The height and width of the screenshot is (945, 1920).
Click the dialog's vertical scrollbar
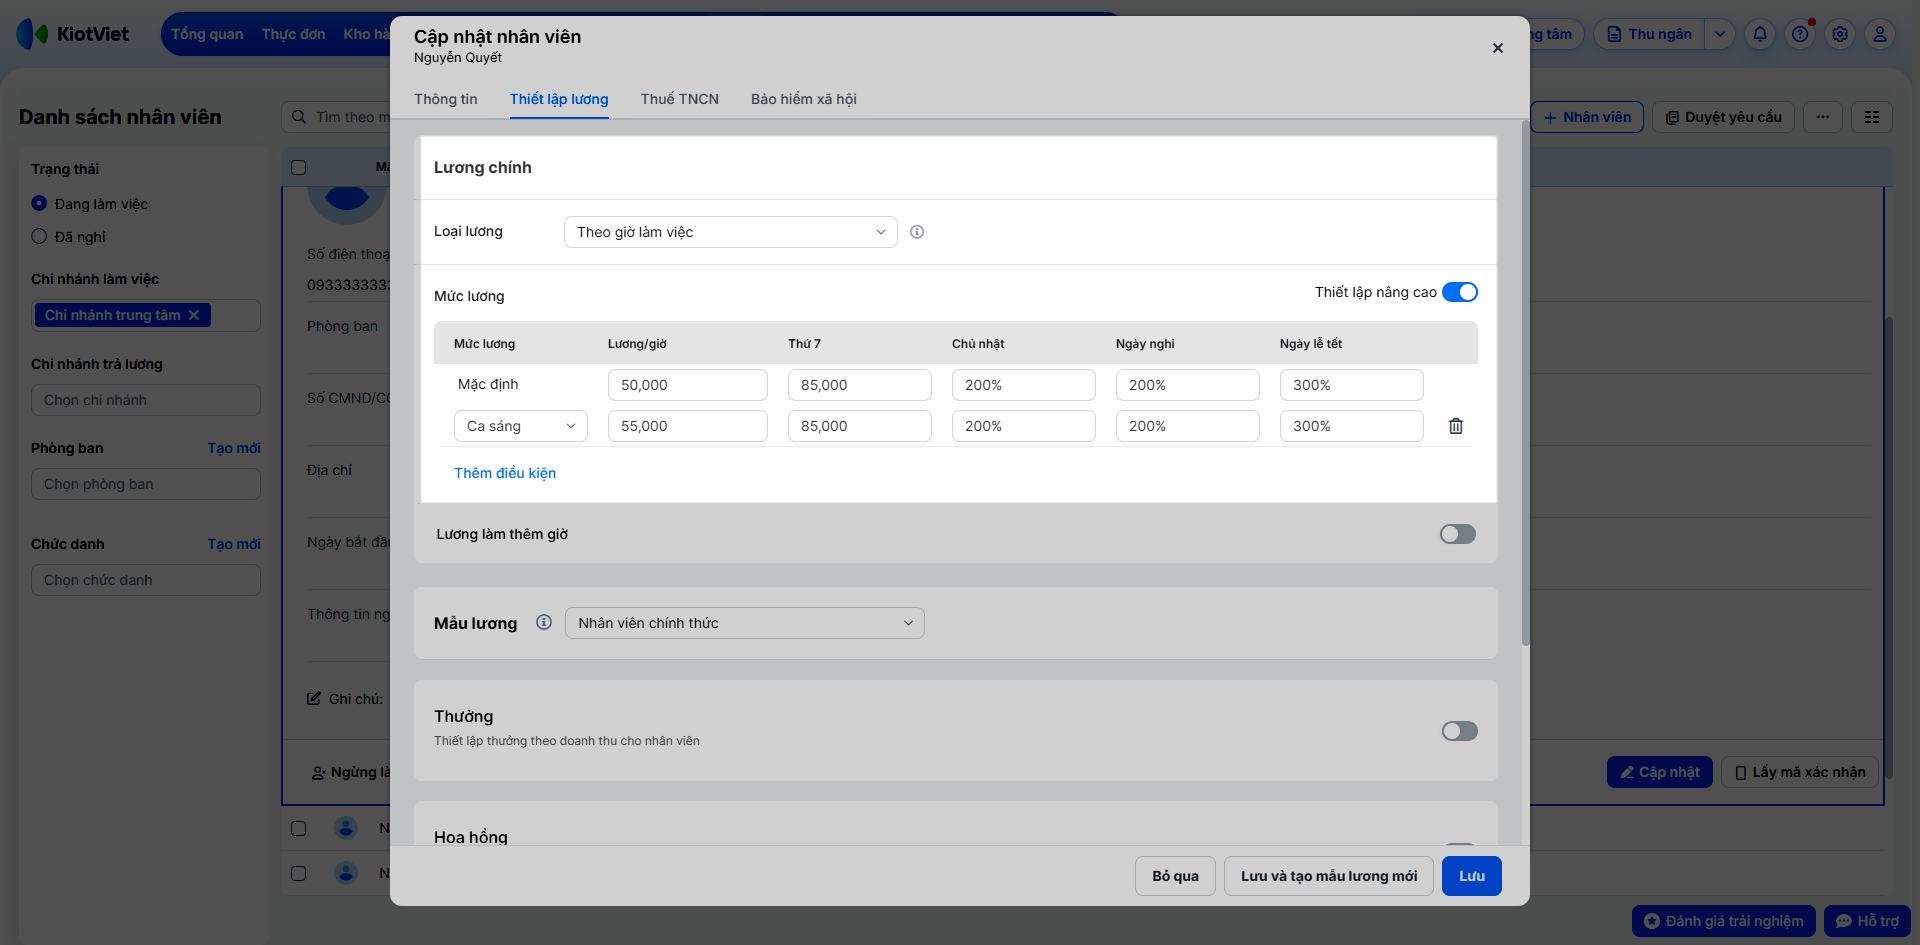(x=1525, y=384)
